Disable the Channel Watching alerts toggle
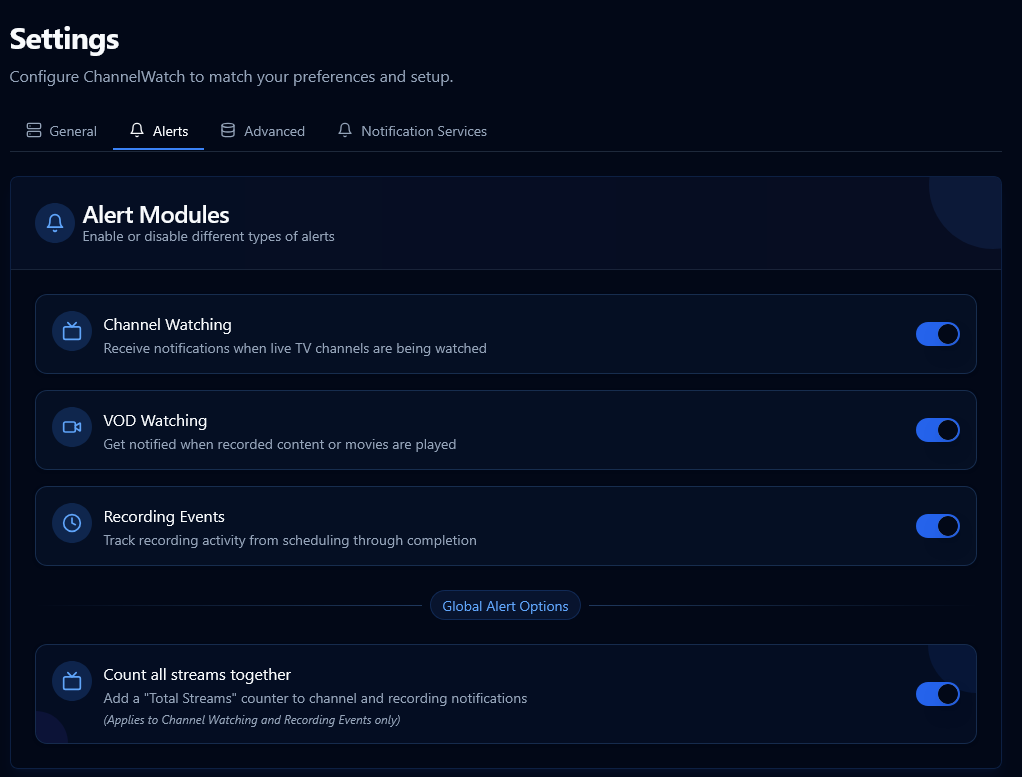The width and height of the screenshot is (1022, 777). coord(937,334)
